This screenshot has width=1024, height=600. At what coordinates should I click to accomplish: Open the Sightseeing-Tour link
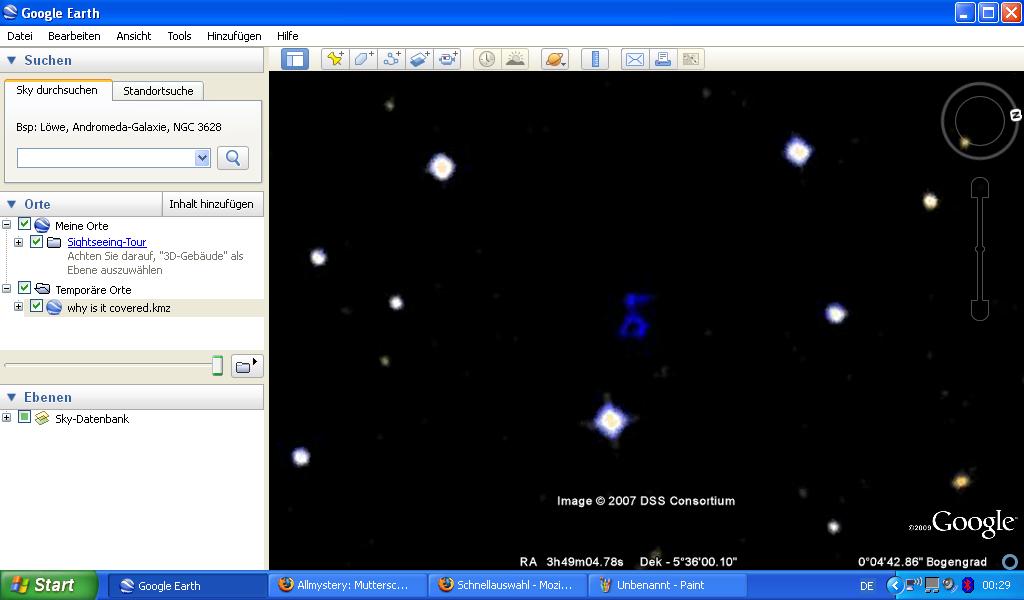[x=106, y=242]
